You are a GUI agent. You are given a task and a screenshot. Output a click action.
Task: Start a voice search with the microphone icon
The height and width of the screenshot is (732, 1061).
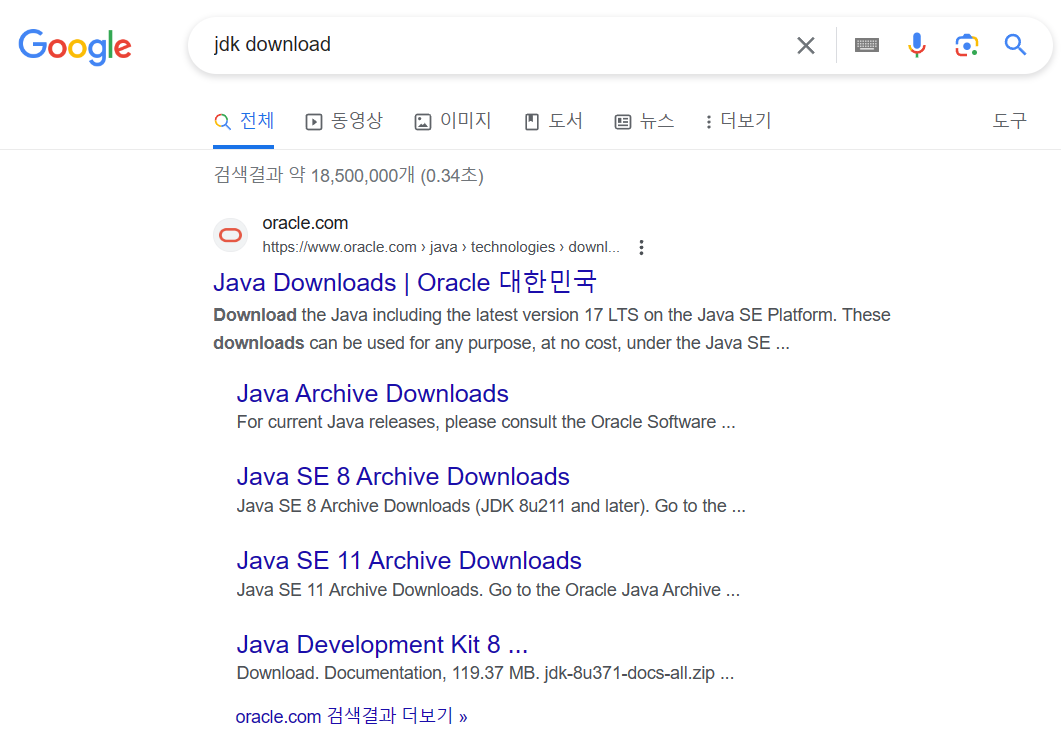tap(916, 45)
